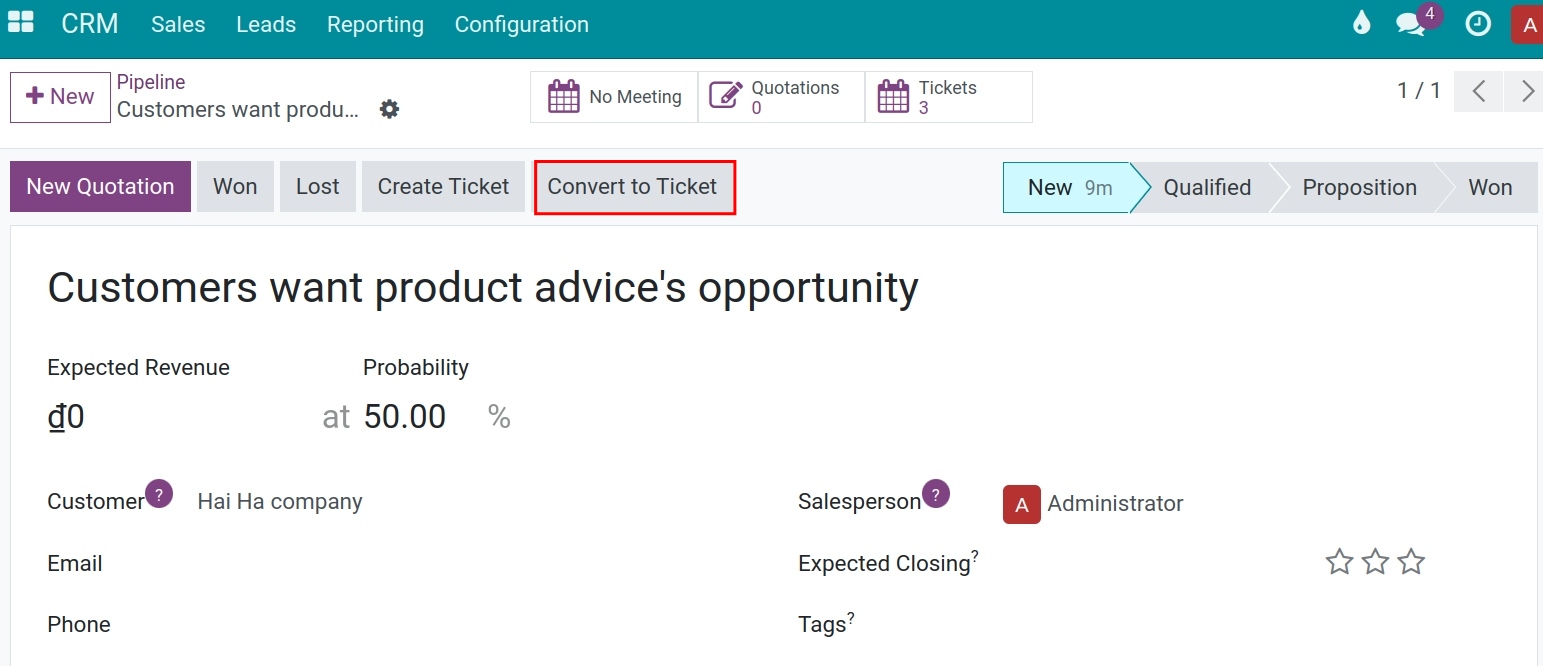1543x666 pixels.
Task: Open the apps grid menu icon
Action: [21, 23]
